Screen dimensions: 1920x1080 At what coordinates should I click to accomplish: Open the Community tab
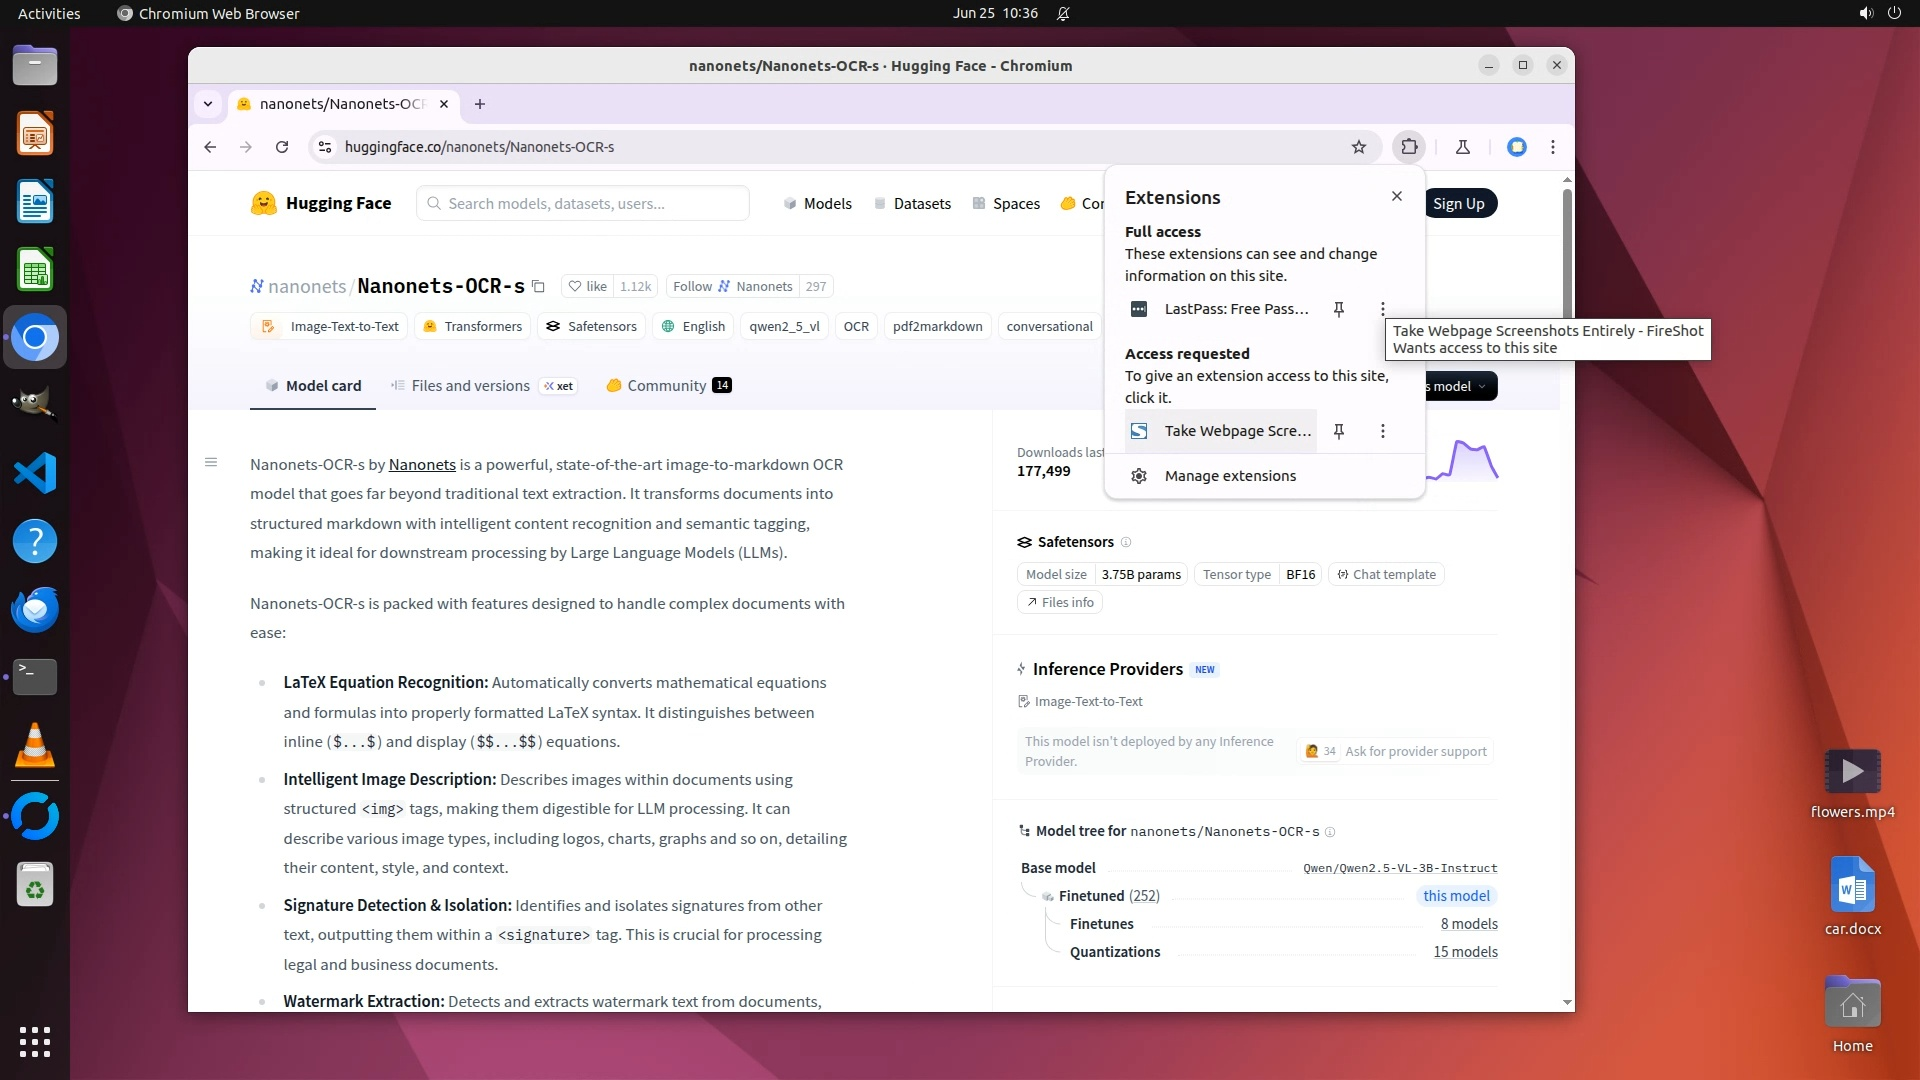pyautogui.click(x=666, y=386)
